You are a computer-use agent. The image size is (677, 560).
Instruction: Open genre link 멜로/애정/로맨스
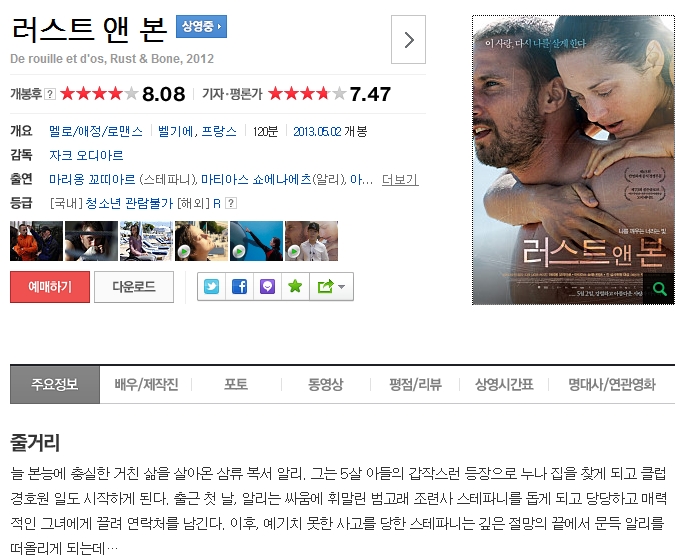(96, 131)
